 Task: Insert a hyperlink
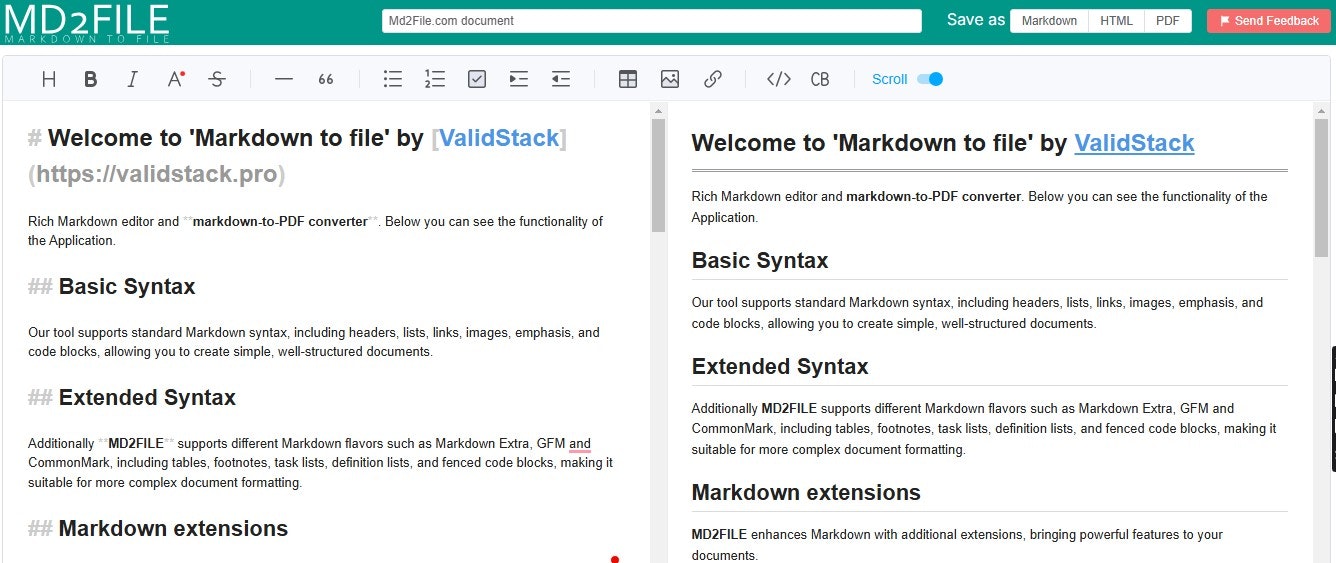pyautogui.click(x=712, y=79)
